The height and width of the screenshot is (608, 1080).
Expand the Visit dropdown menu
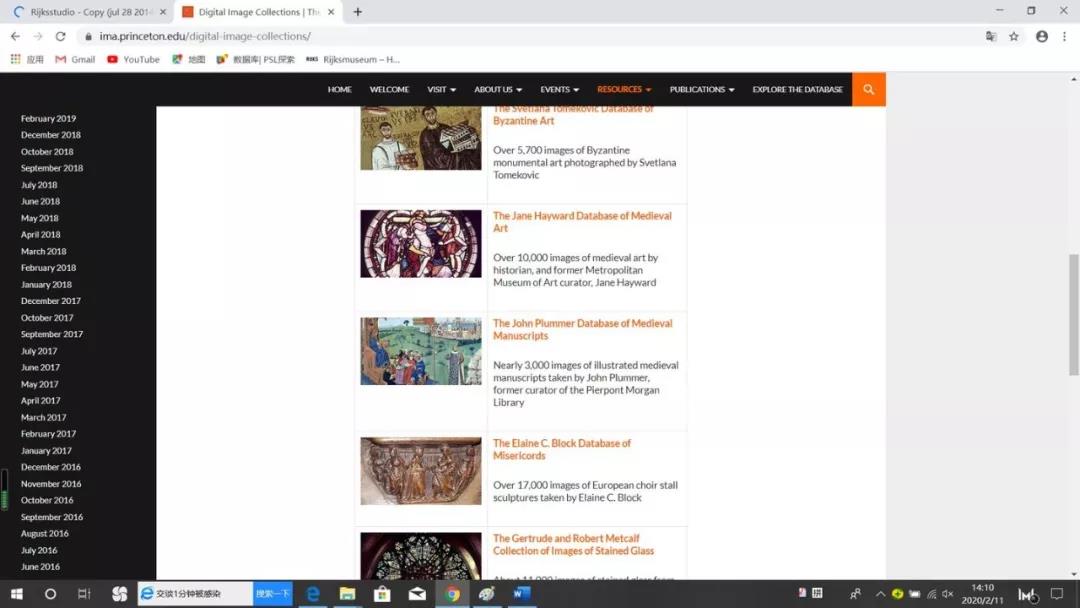coord(441,89)
